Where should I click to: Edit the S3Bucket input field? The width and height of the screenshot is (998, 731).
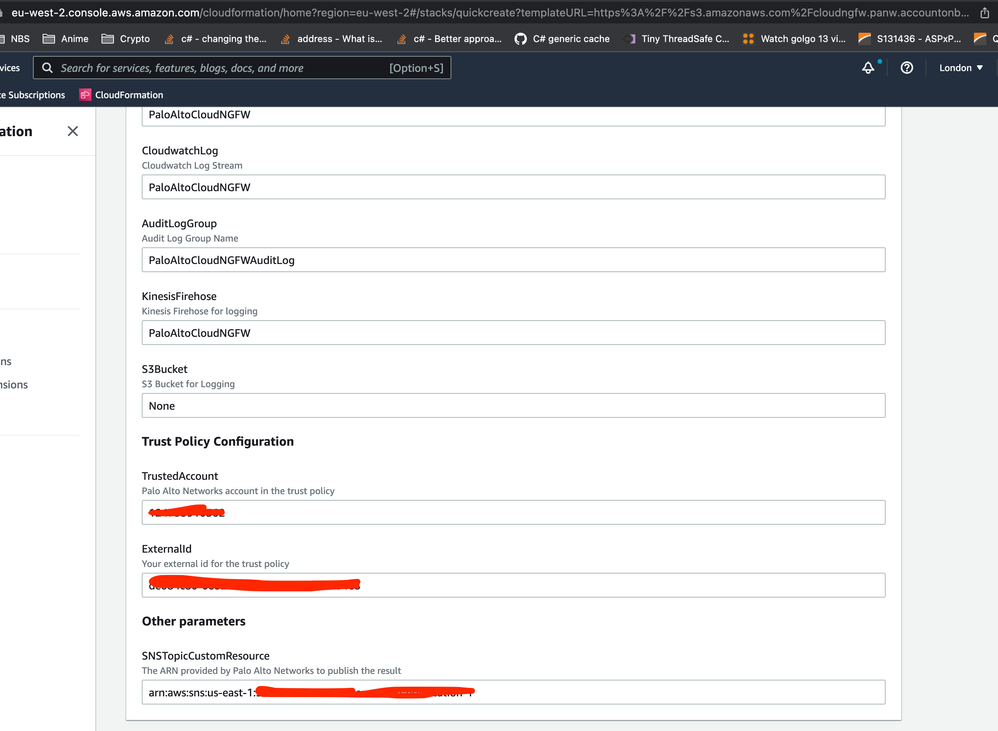point(514,405)
